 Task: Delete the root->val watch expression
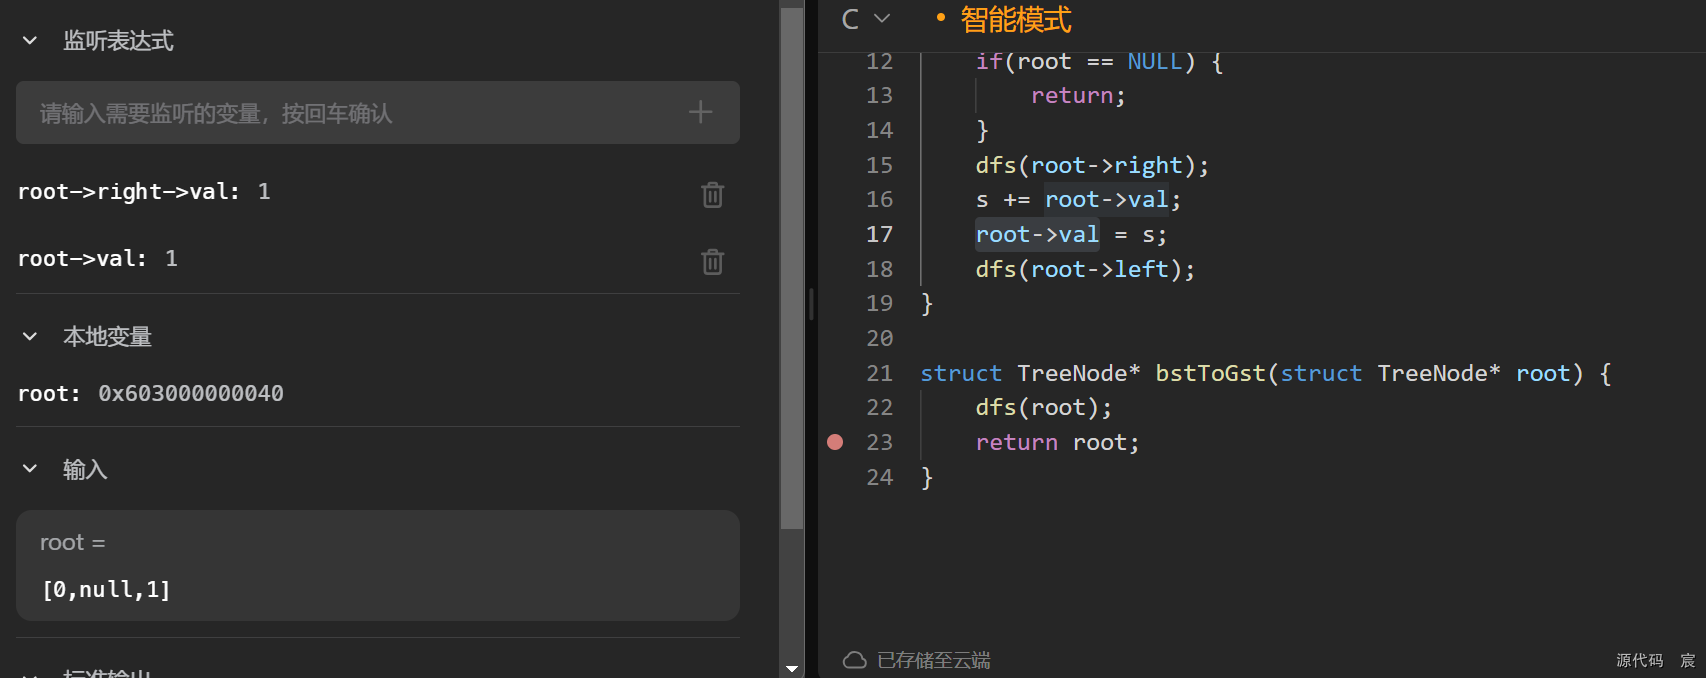point(712,261)
